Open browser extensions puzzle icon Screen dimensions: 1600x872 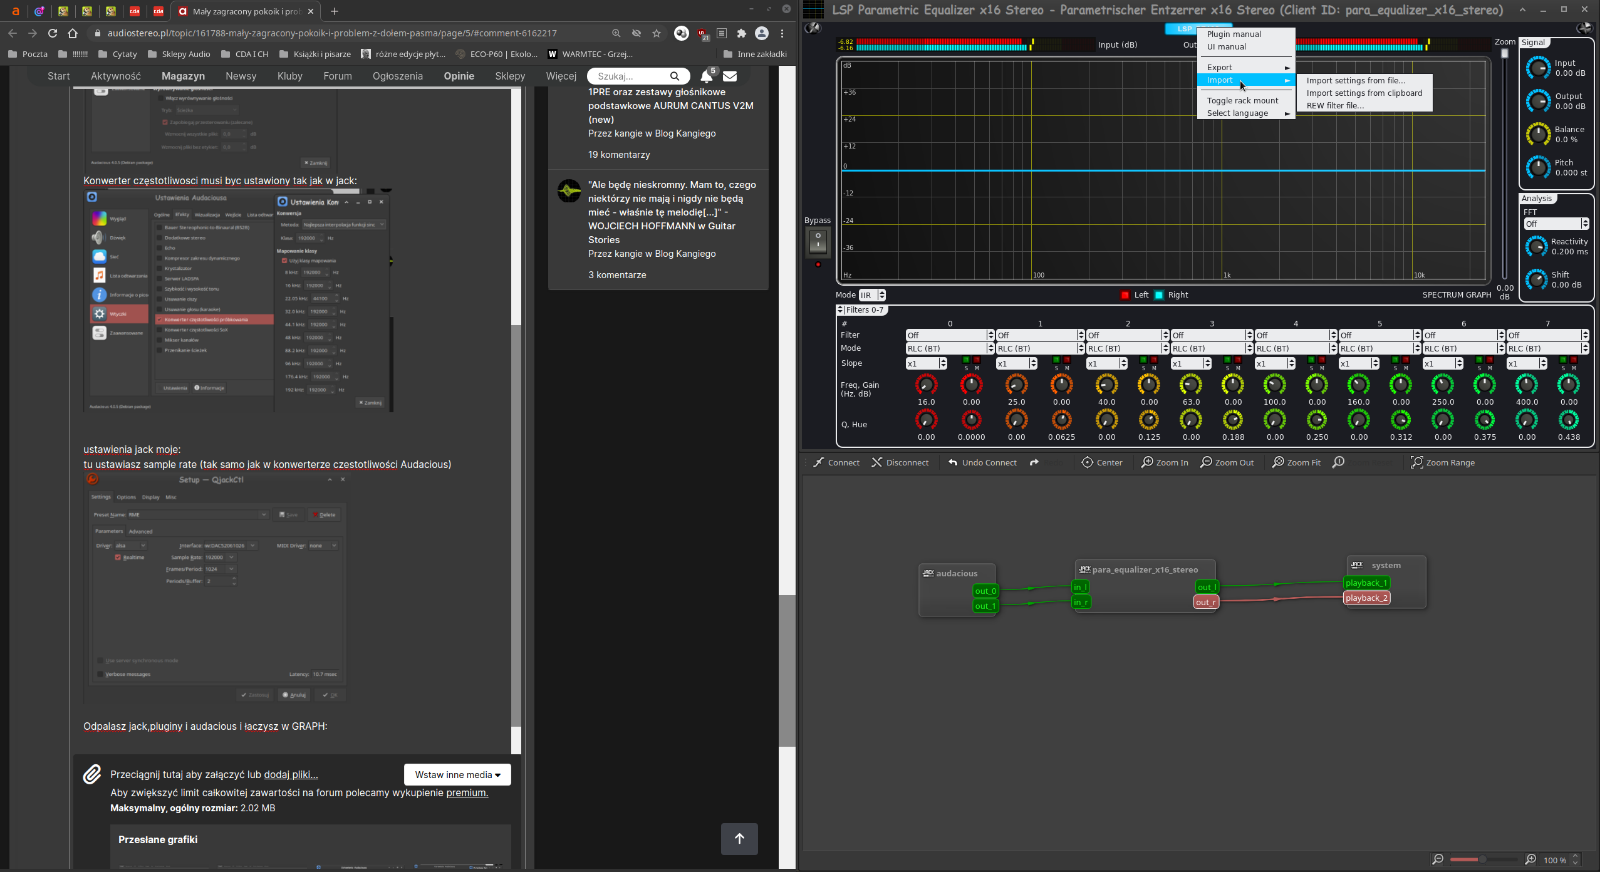(741, 33)
